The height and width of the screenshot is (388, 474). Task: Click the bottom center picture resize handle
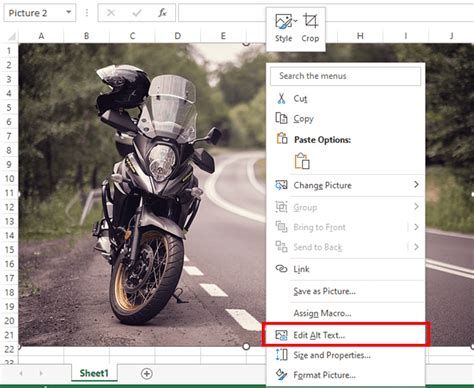[246, 347]
